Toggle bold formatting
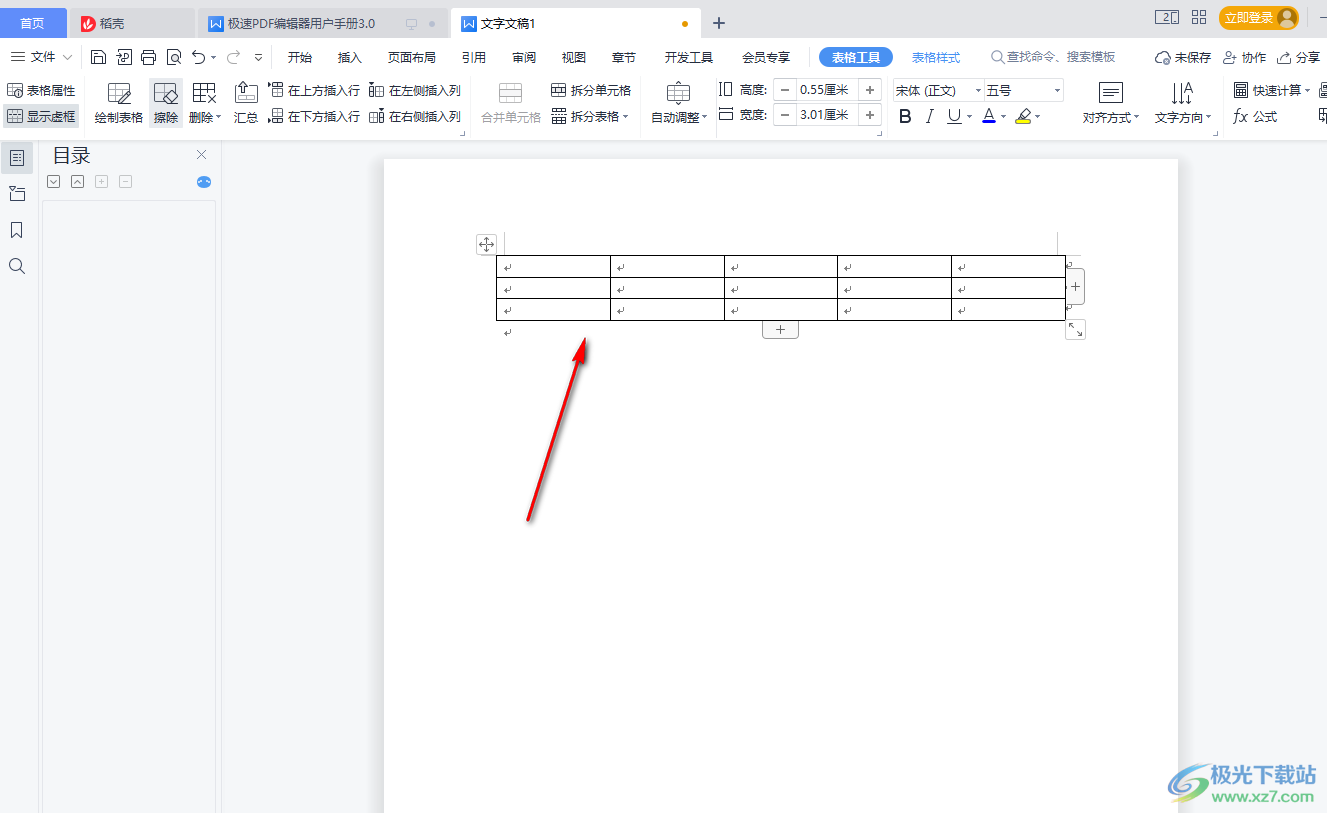 904,116
